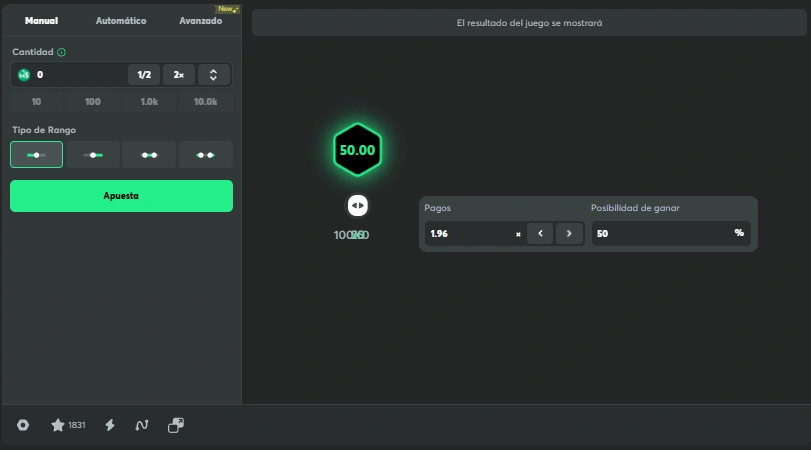Select the 10.0k quick amount
The image size is (811, 450).
pyautogui.click(x=205, y=102)
